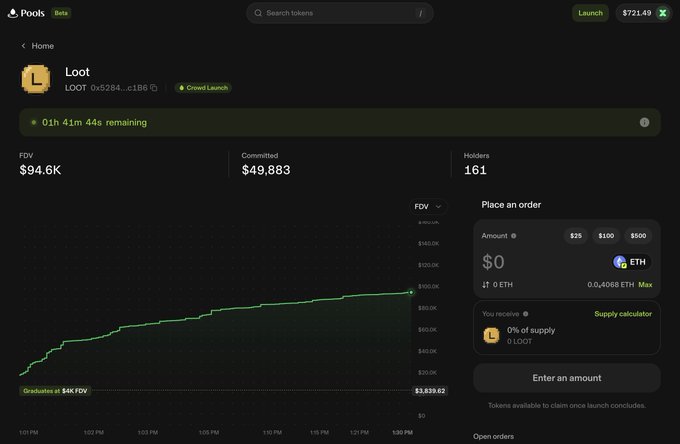Image resolution: width=680 pixels, height=444 pixels.
Task: Click the $0 amount input
Action: pos(493,262)
